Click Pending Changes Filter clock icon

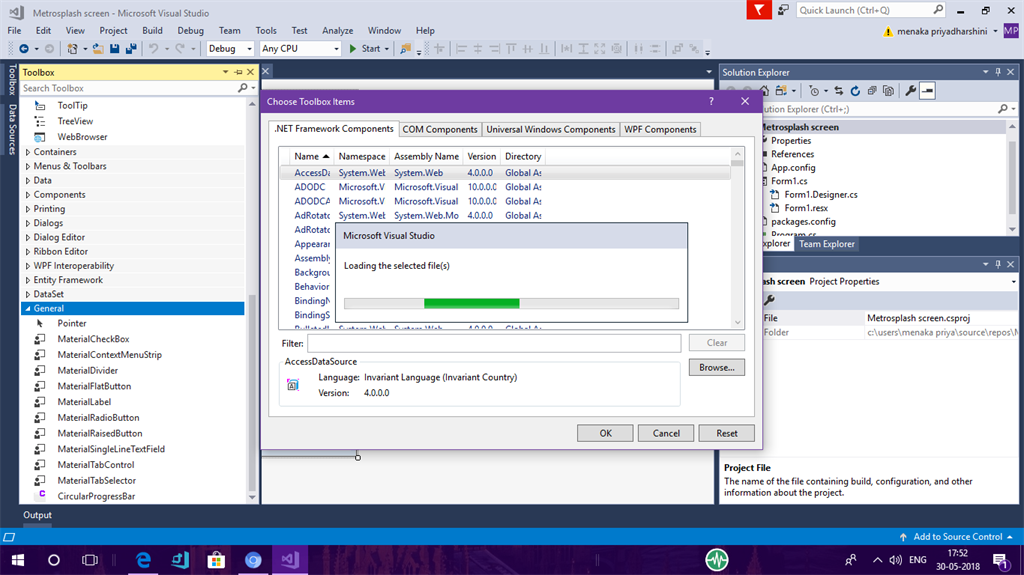pyautogui.click(x=814, y=91)
